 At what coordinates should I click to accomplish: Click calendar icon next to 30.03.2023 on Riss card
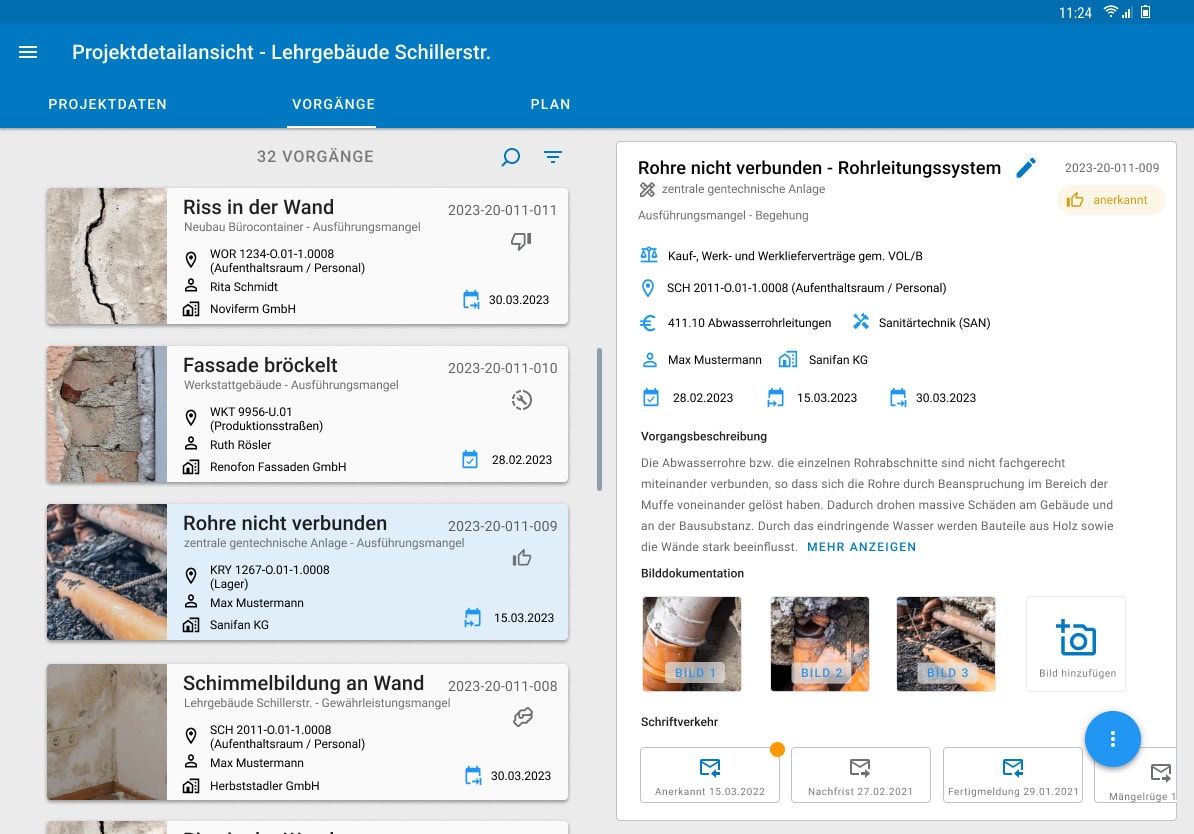pos(471,299)
